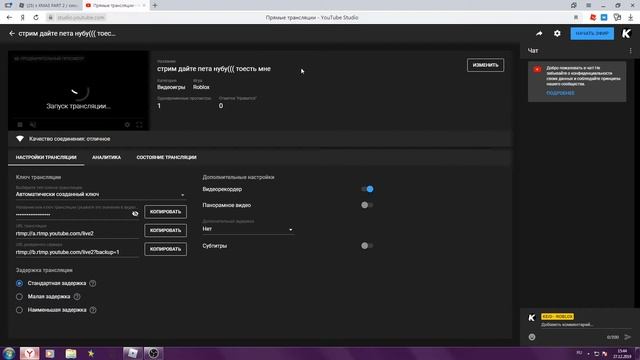The width and height of the screenshot is (640, 360).
Task: Open preview player settings gear
Action: coord(127,124)
